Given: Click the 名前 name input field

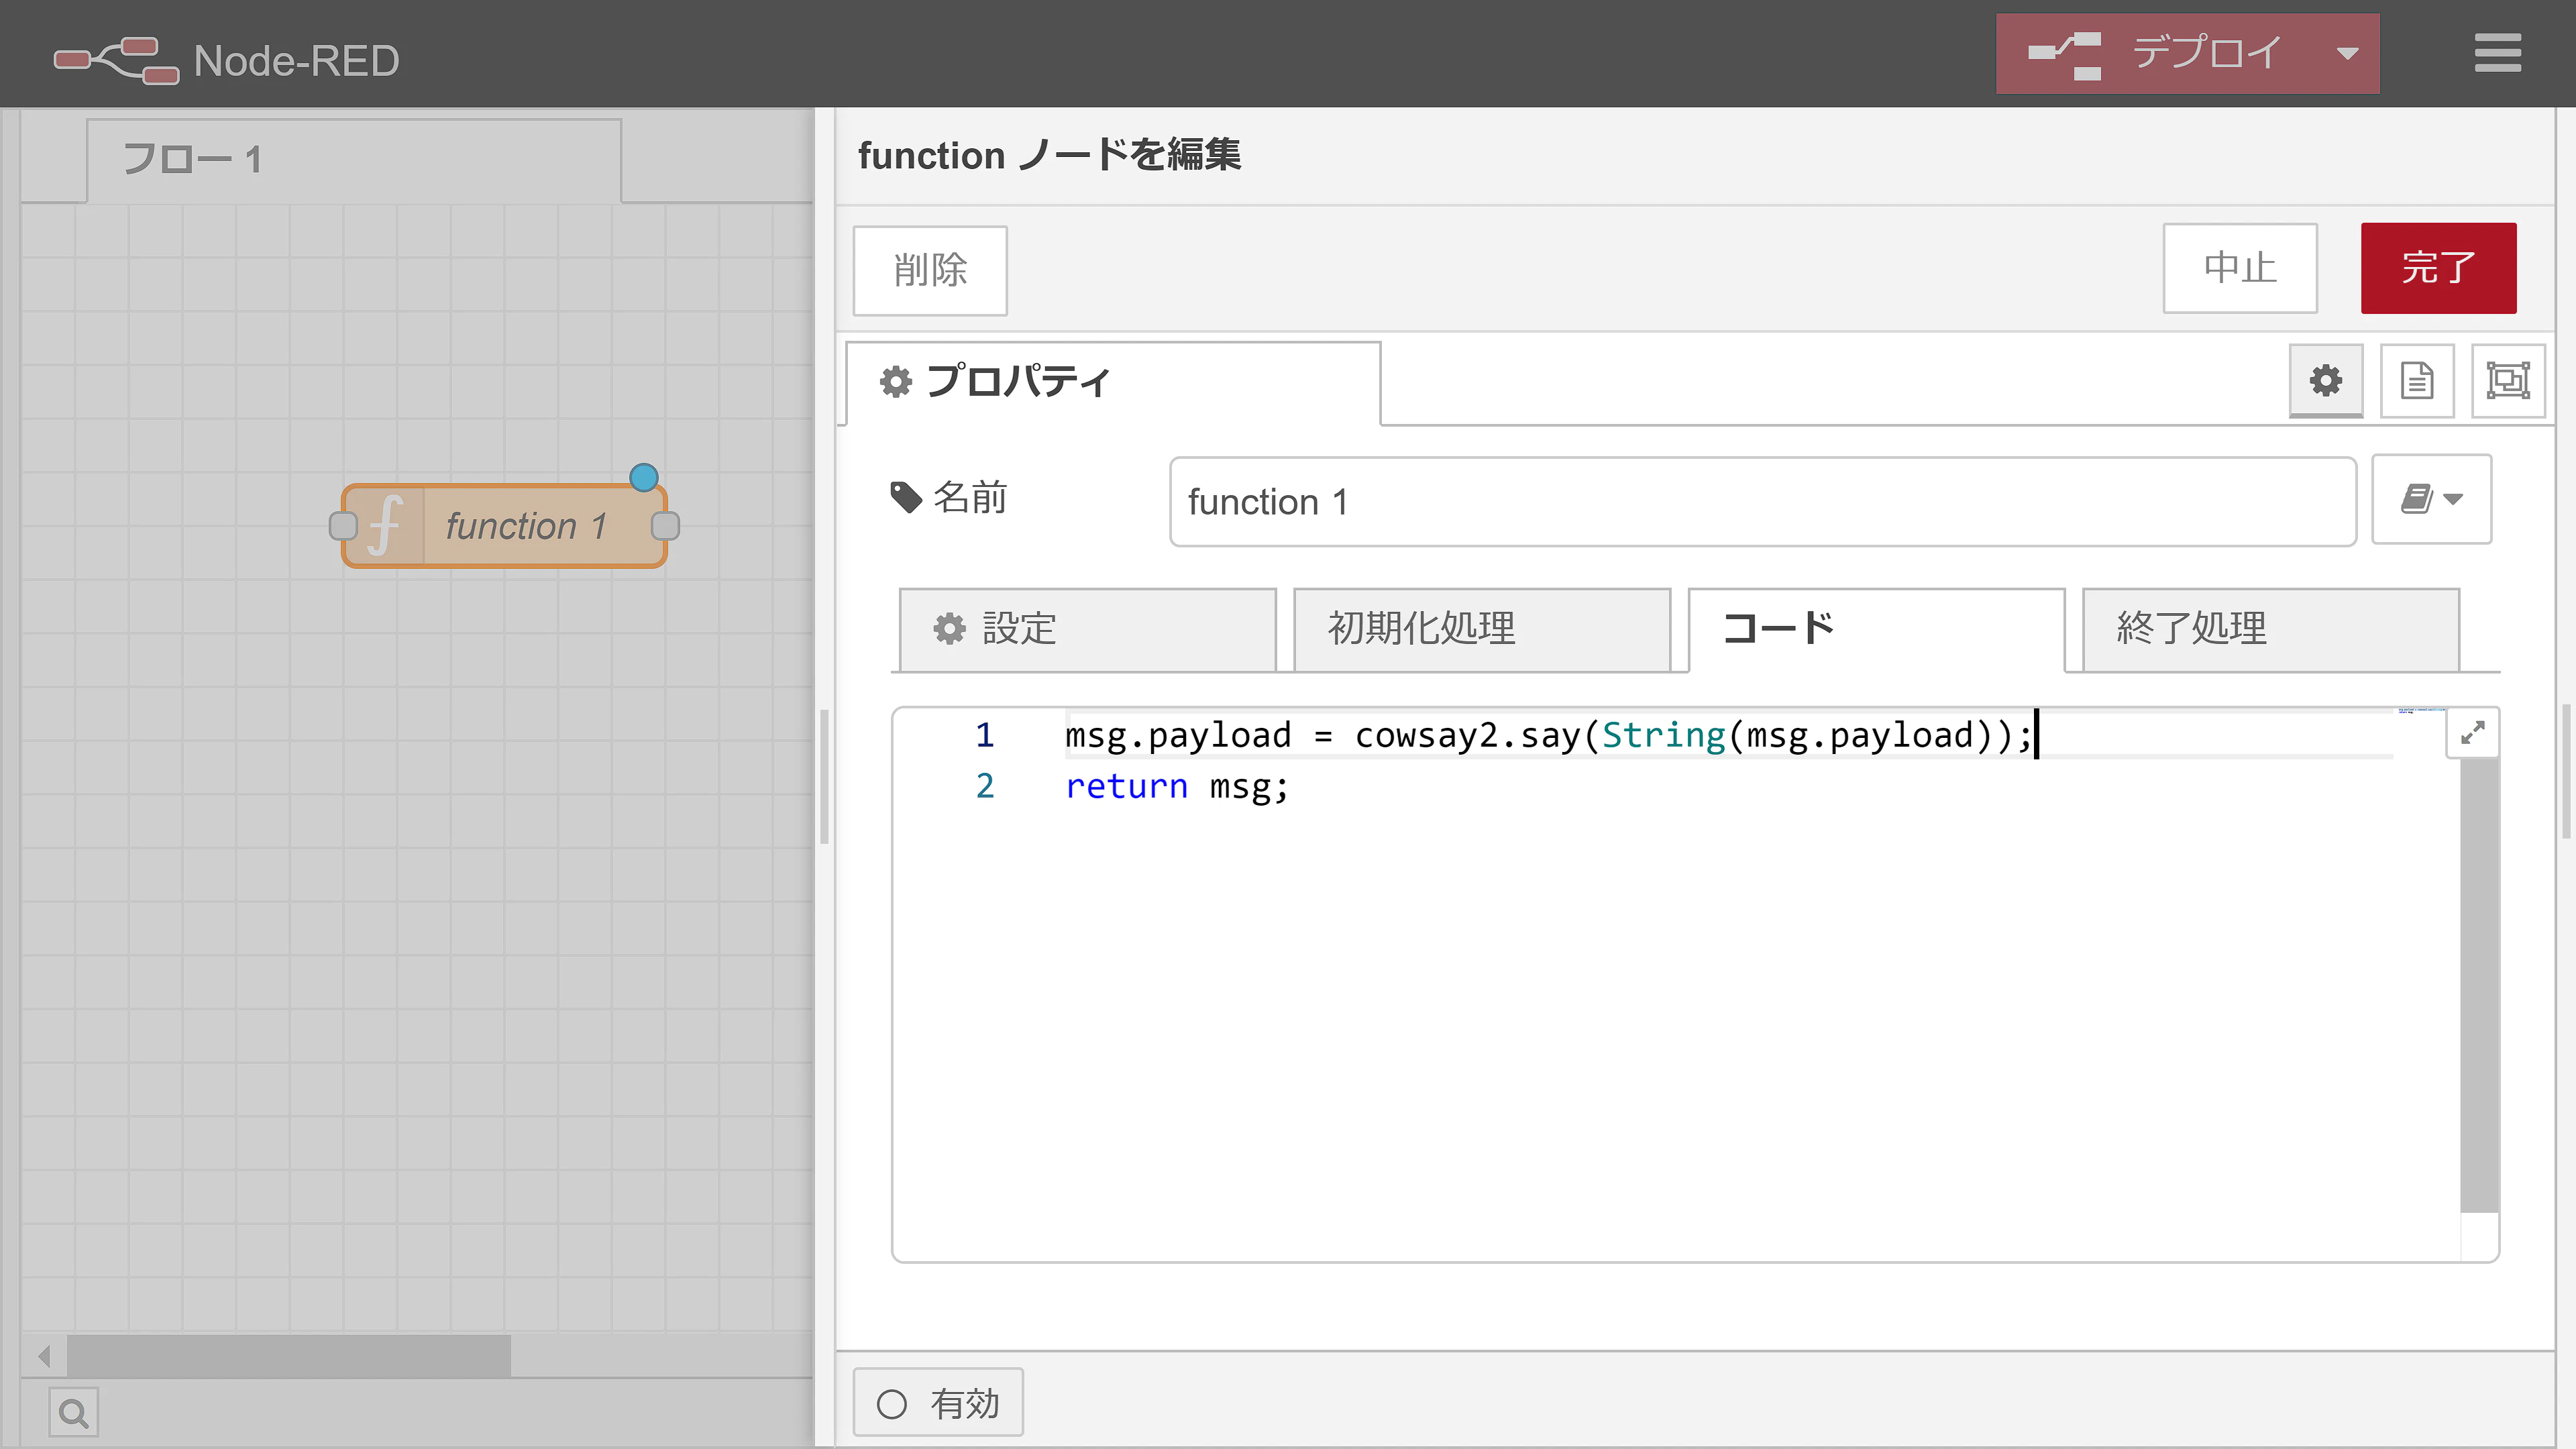Looking at the screenshot, I should [1763, 502].
